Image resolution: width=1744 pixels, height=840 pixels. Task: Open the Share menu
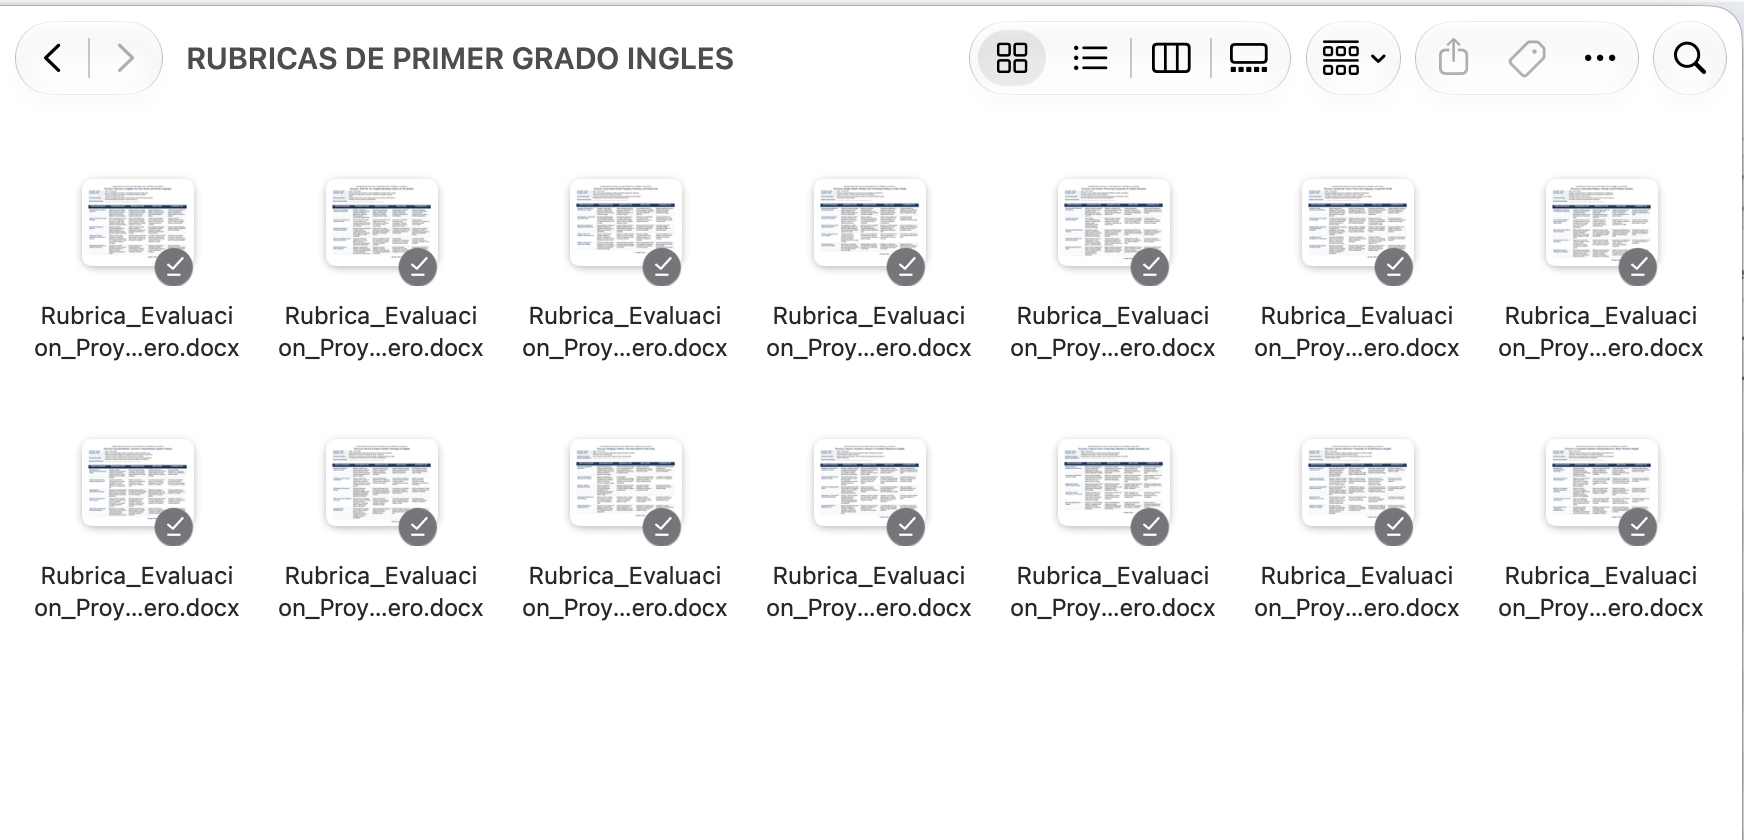[x=1453, y=58]
